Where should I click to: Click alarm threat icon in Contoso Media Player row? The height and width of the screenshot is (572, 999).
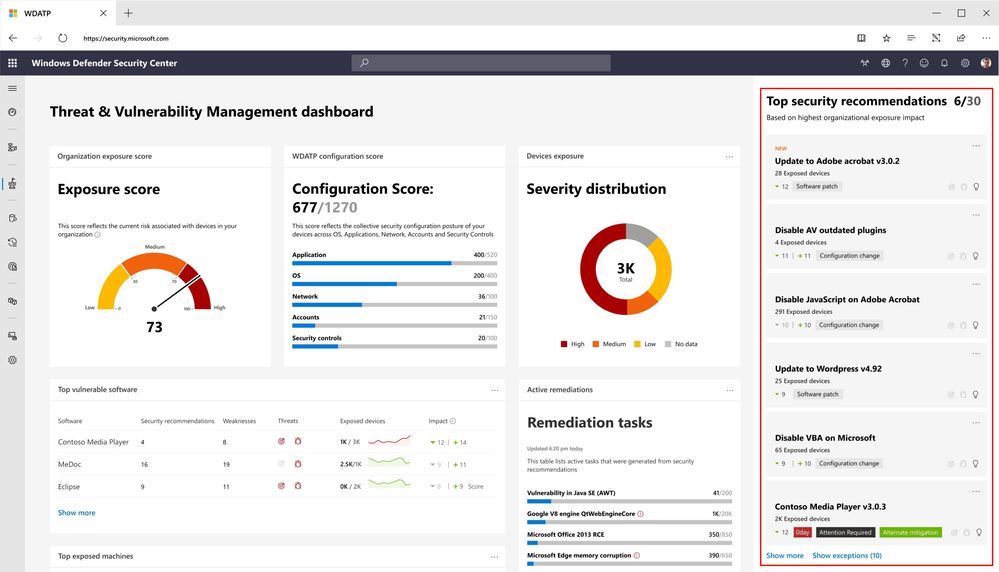298,441
